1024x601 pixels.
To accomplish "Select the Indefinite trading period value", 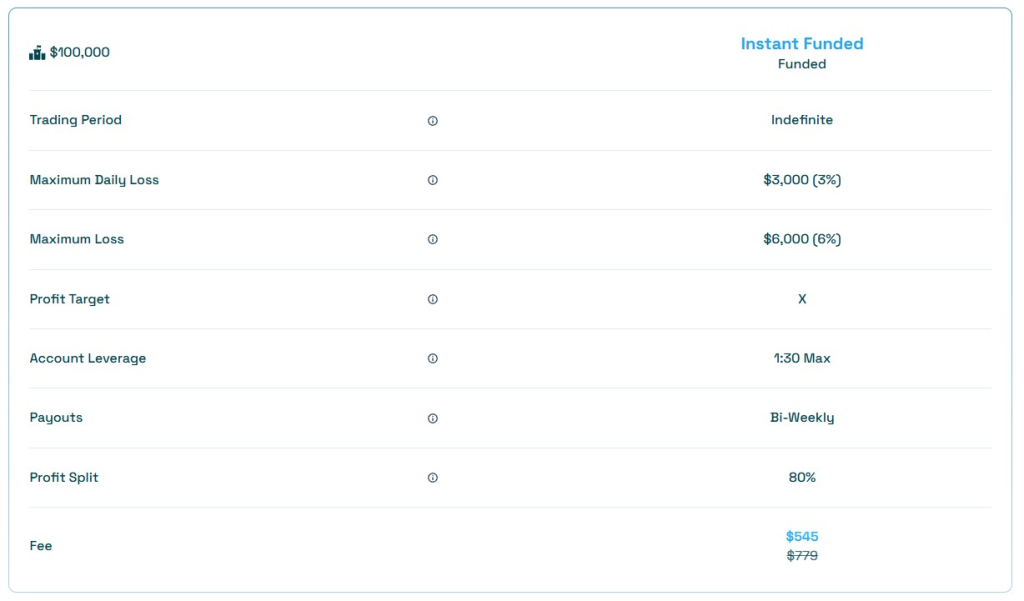I will [x=802, y=120].
